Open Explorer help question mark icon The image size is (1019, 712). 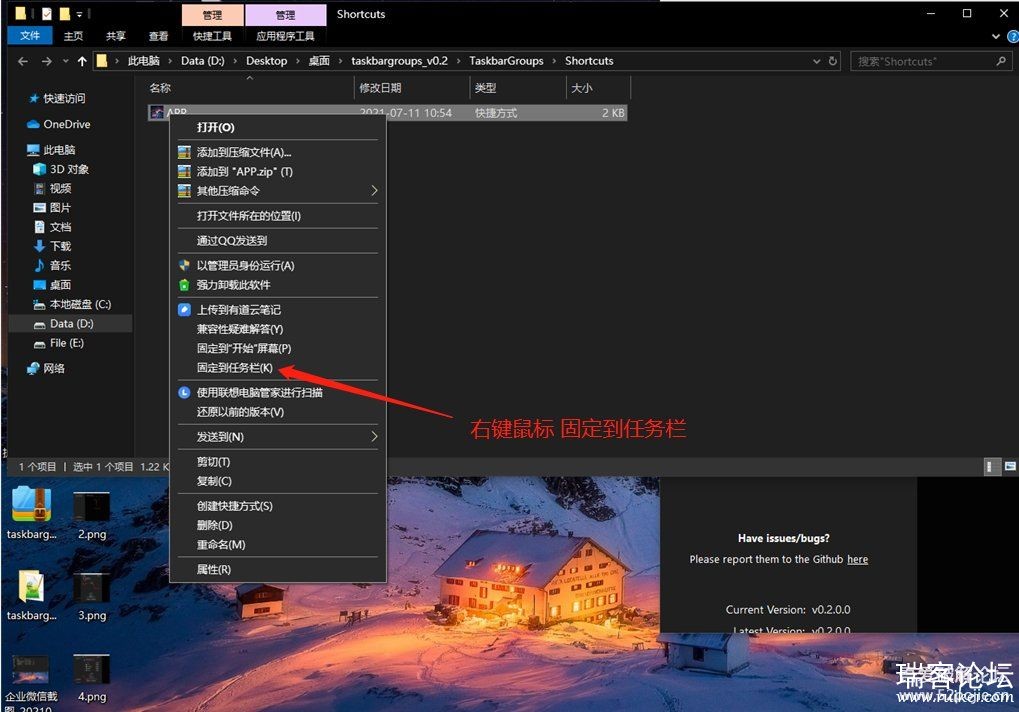click(x=1013, y=36)
